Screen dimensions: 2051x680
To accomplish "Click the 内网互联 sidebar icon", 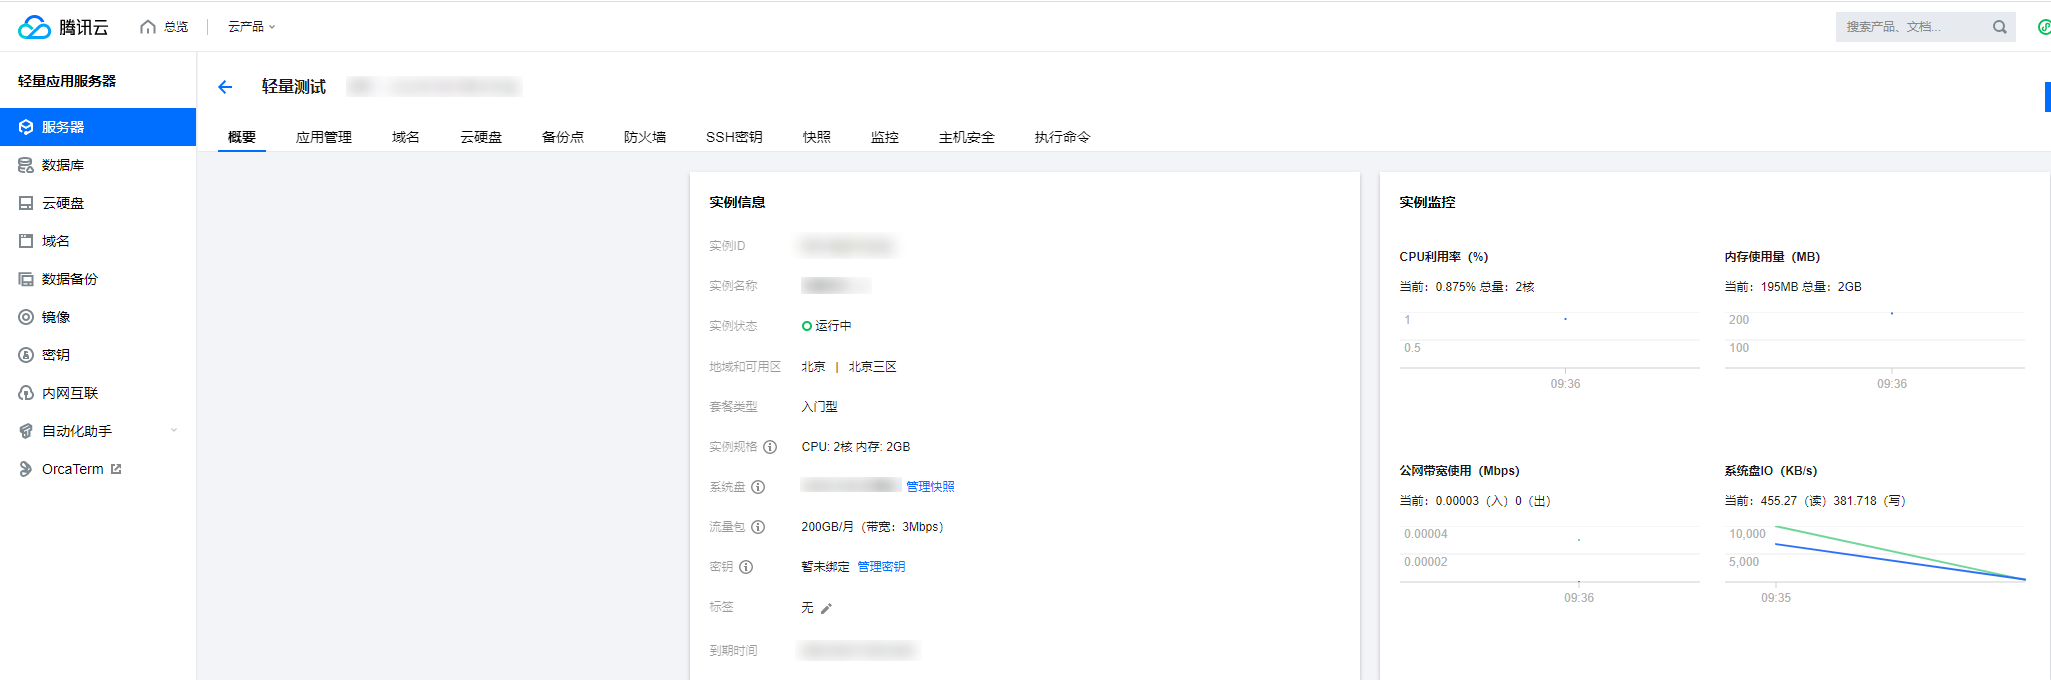I will pos(26,393).
